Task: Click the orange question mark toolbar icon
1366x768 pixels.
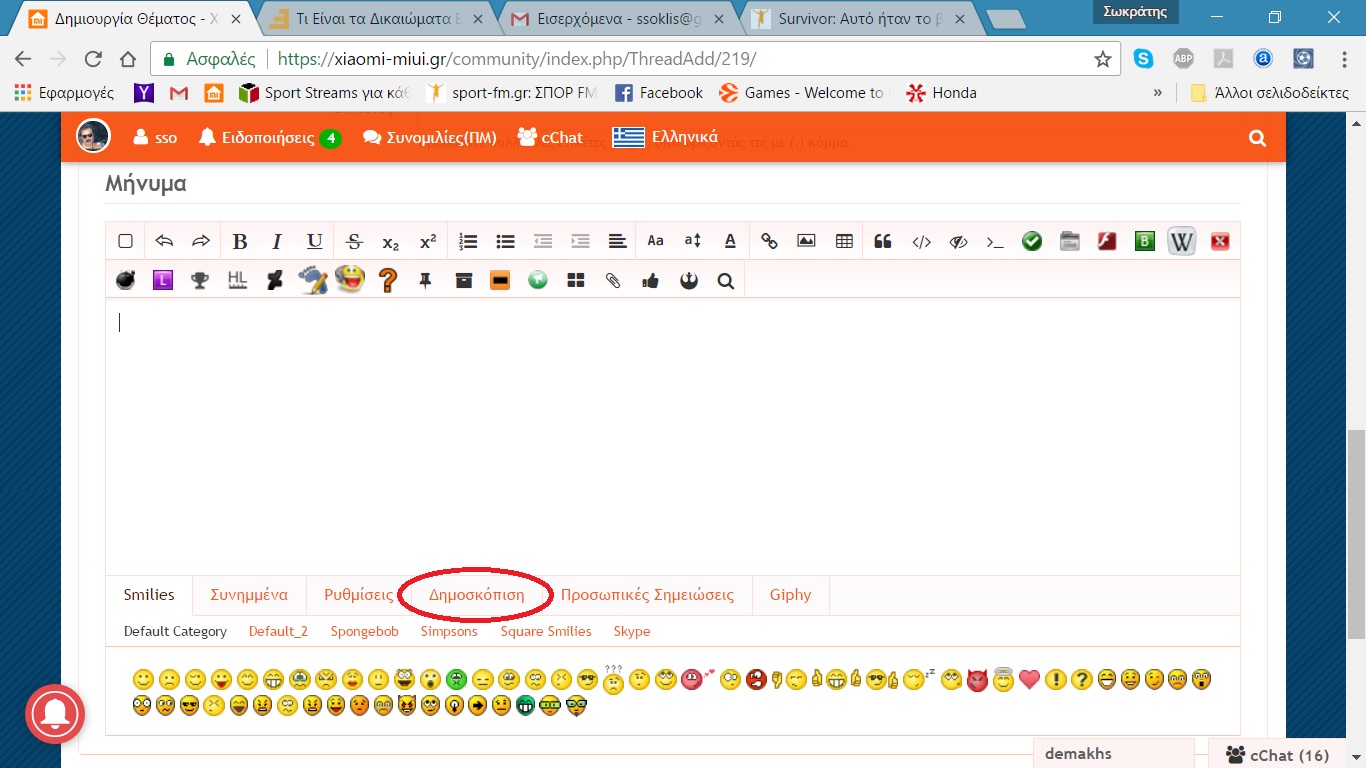Action: 388,280
